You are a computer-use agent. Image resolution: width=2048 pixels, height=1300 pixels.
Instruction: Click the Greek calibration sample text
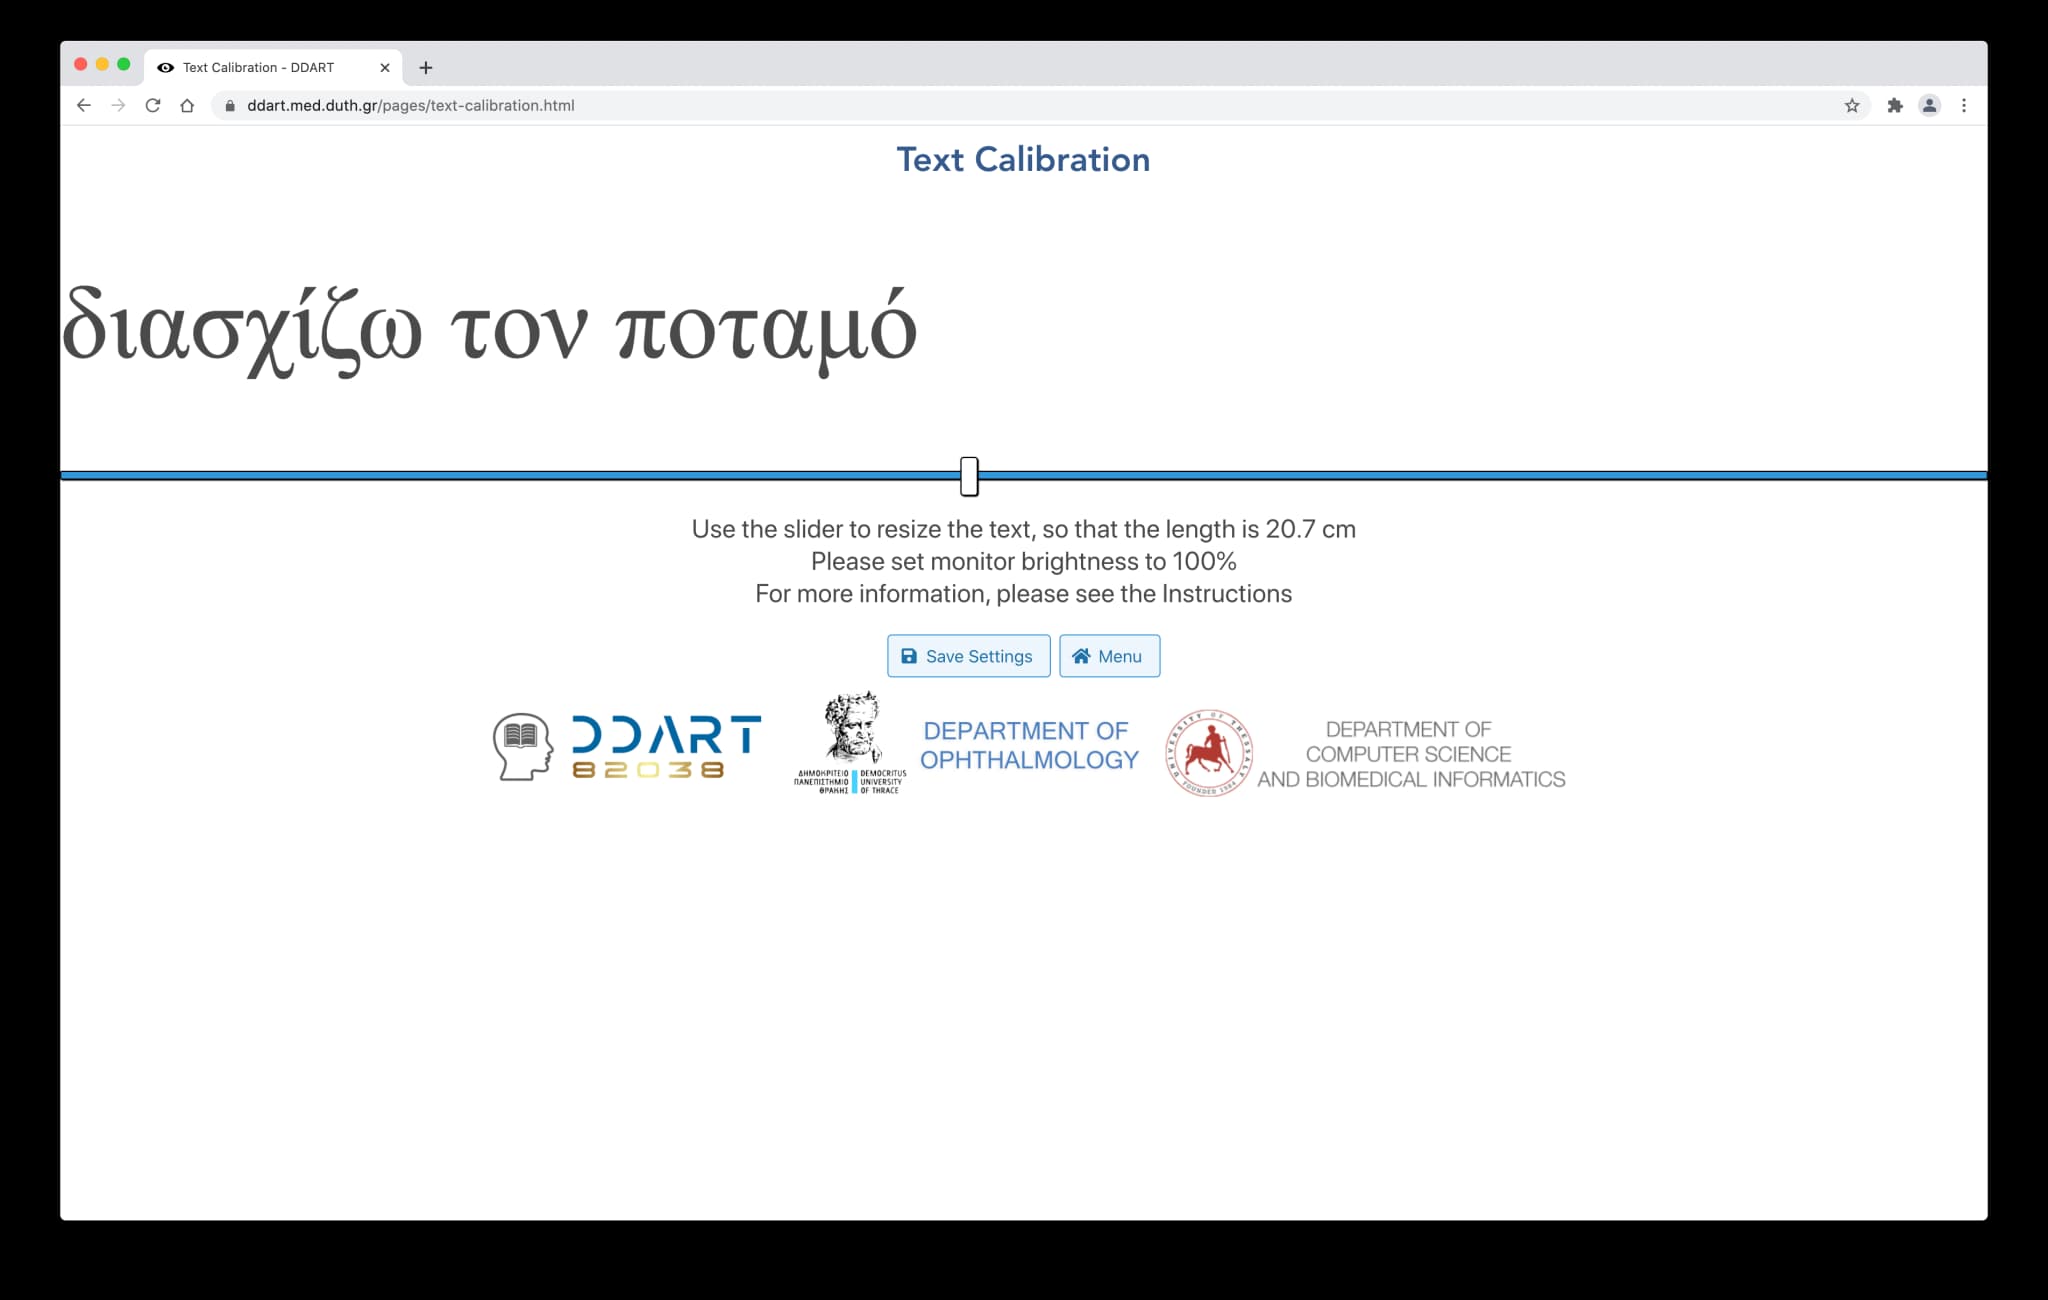point(489,328)
